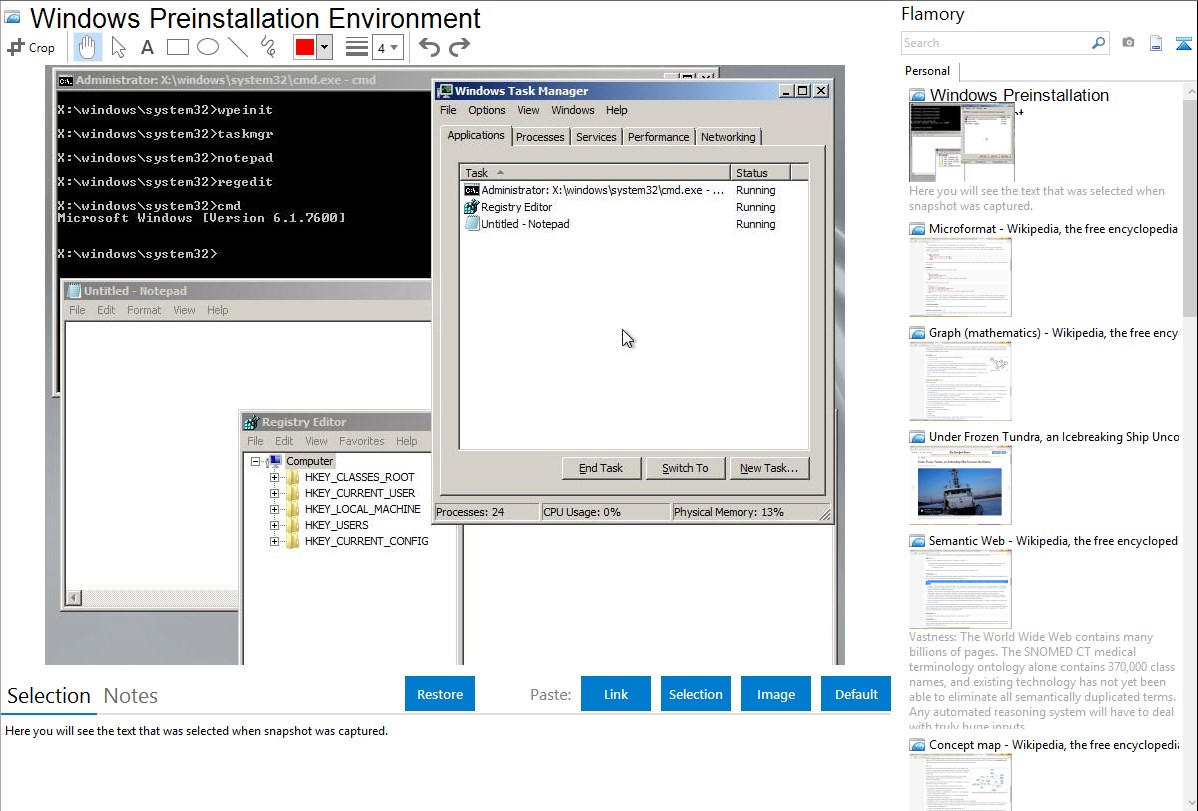Screen dimensions: 1198x811
Task: Open the Semantic Web snapshot thumbnail
Action: pyautogui.click(x=960, y=589)
